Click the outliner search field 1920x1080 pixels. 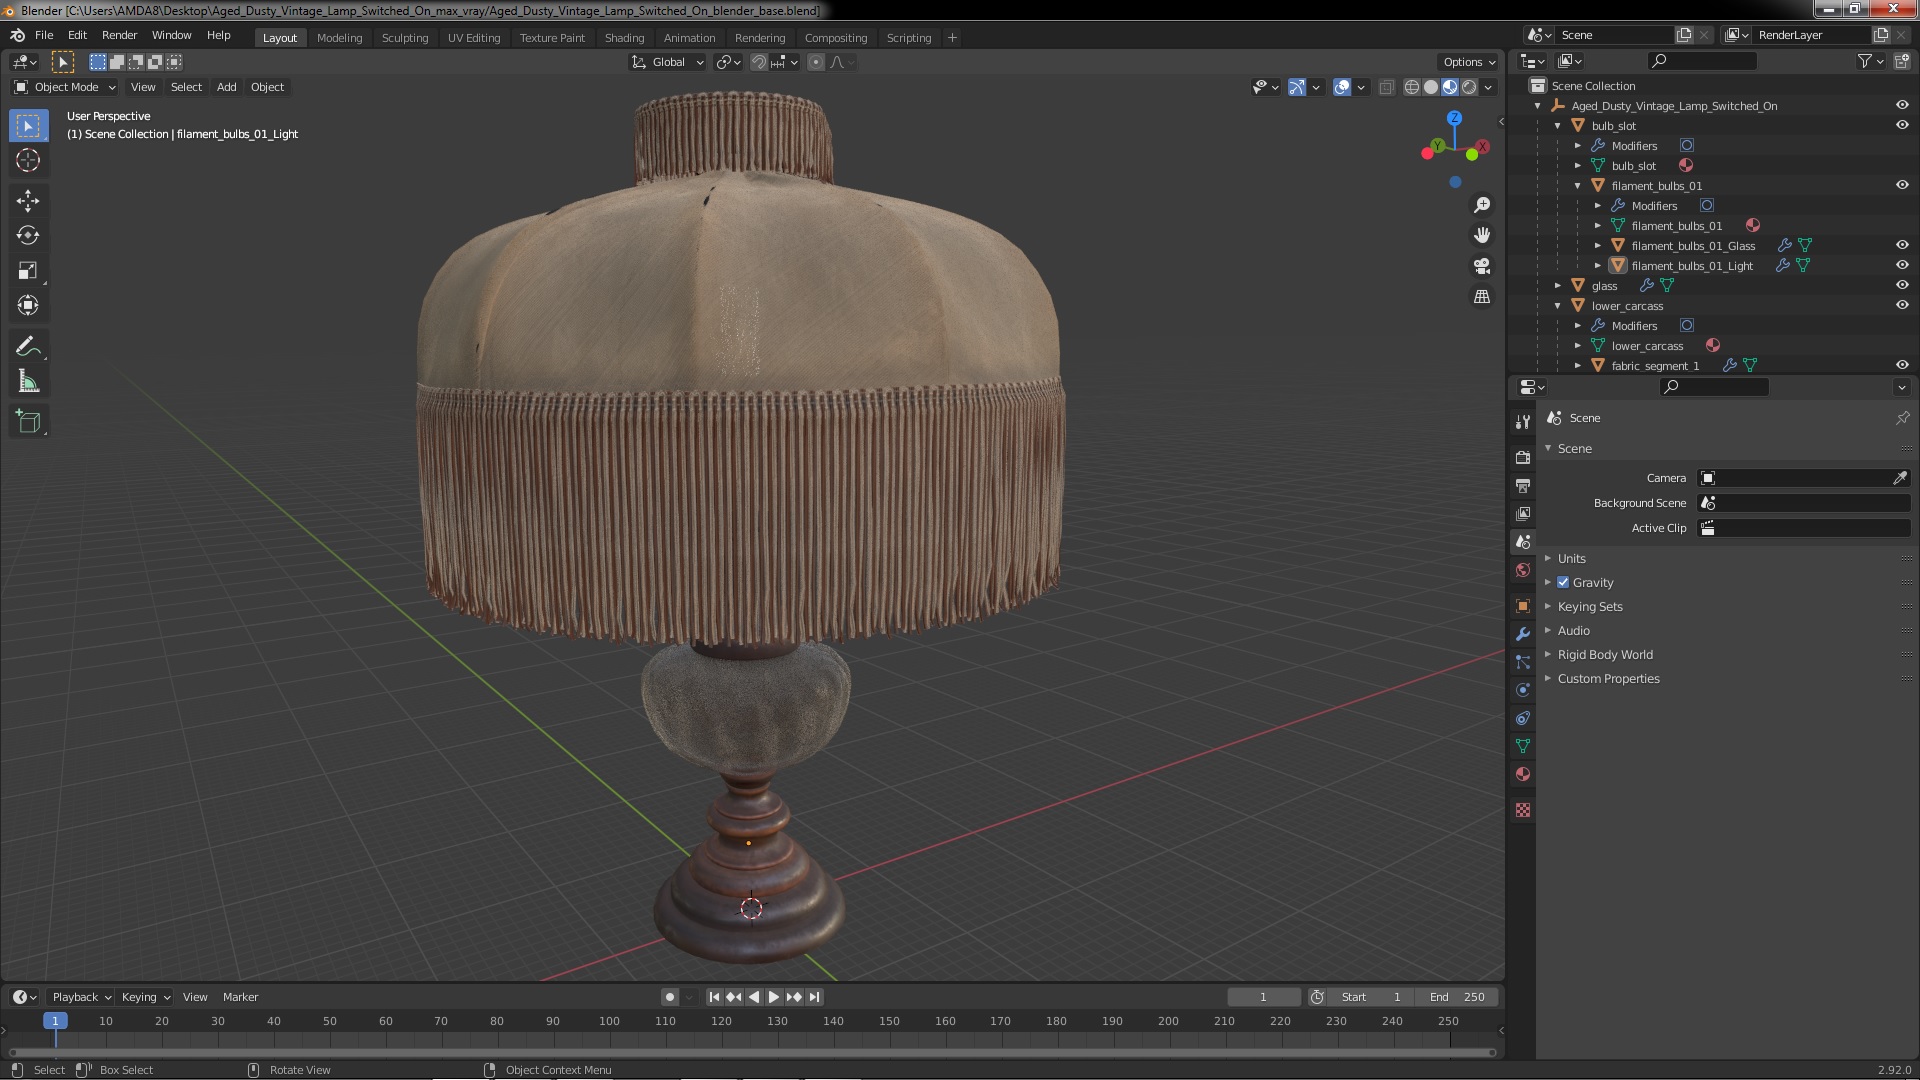pyautogui.click(x=1701, y=62)
